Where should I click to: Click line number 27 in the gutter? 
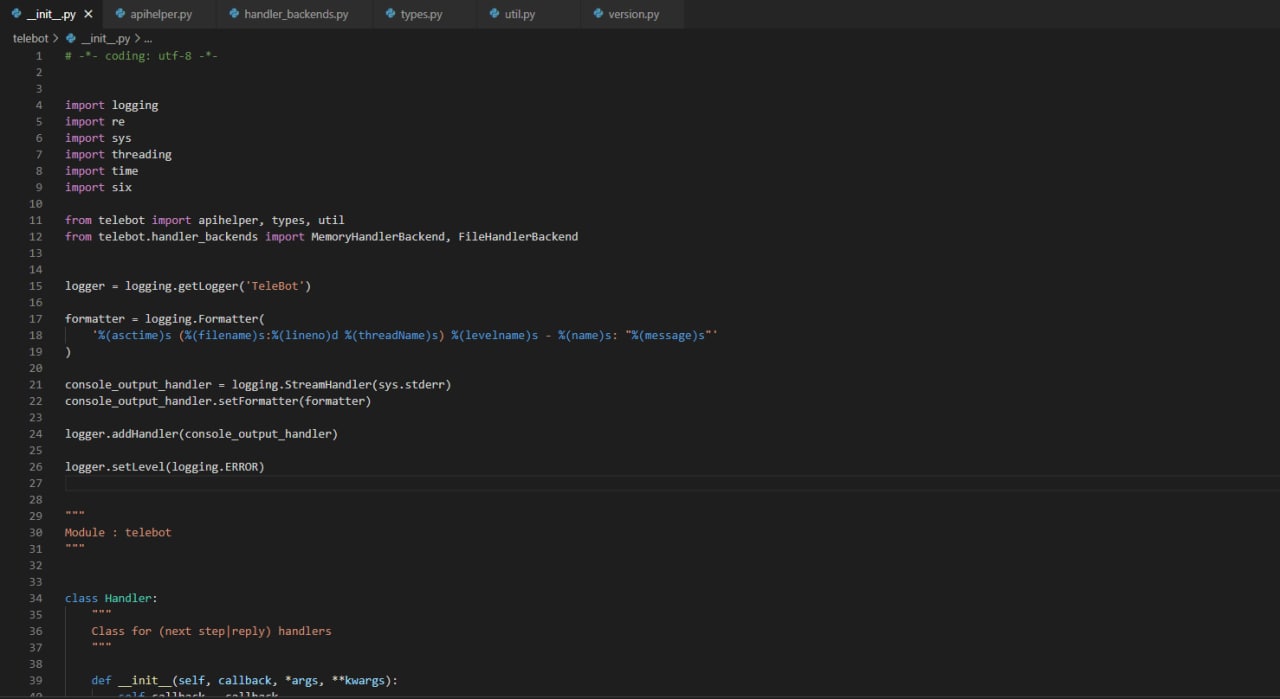point(37,483)
